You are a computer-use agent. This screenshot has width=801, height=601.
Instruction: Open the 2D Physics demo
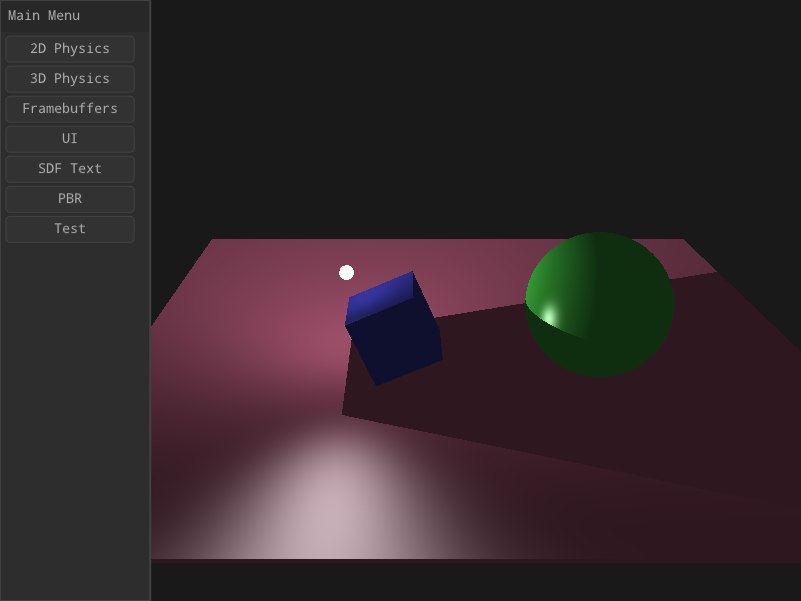click(x=70, y=49)
